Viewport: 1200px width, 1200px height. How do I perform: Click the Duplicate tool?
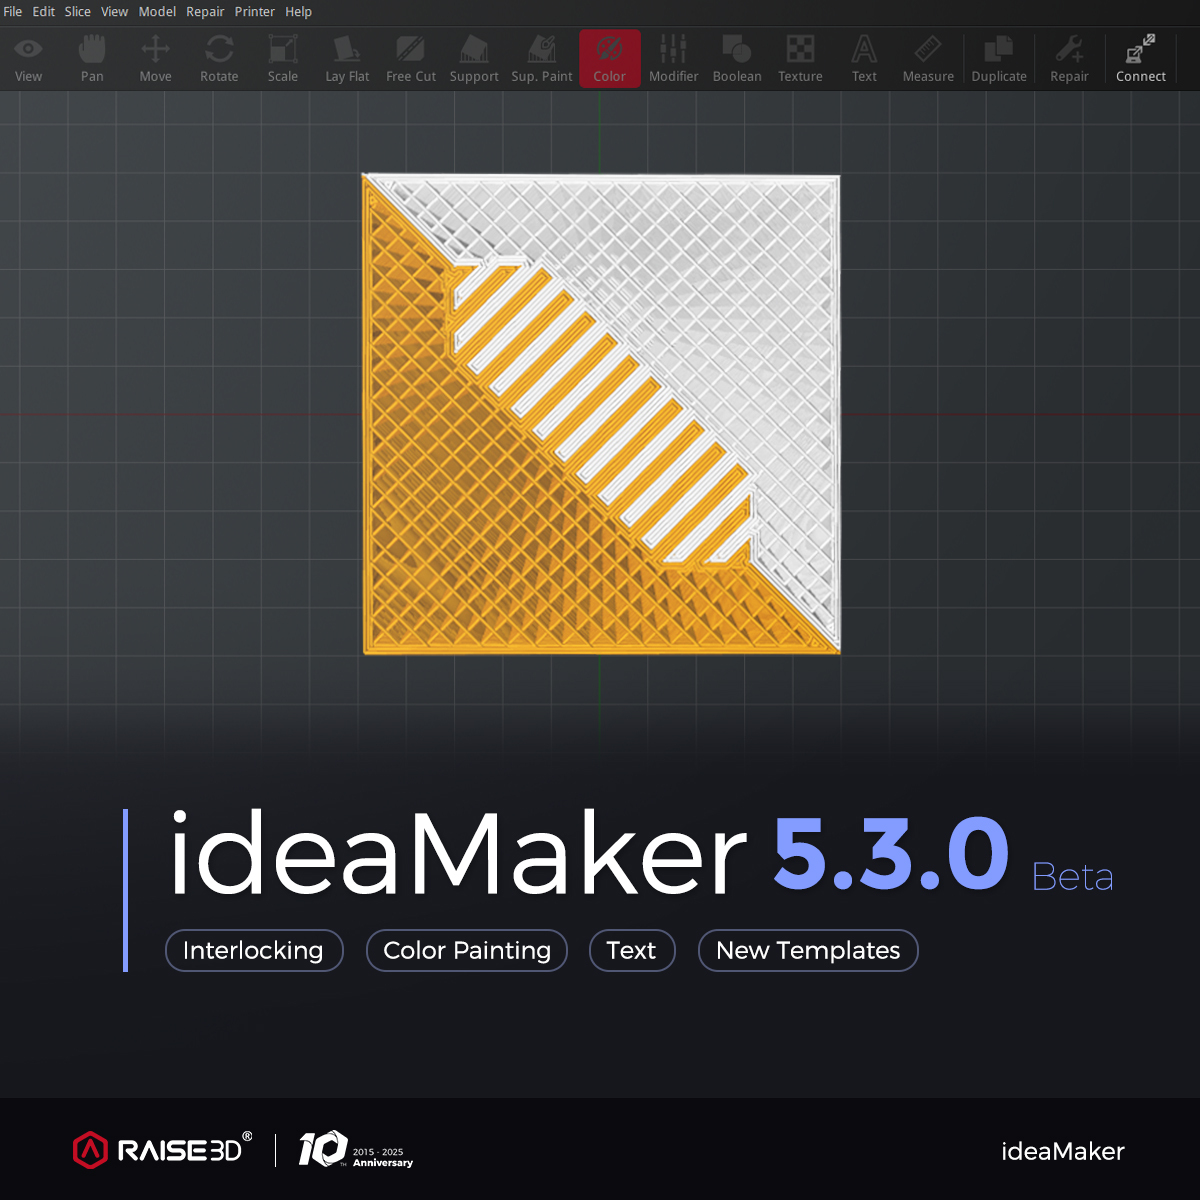click(999, 59)
